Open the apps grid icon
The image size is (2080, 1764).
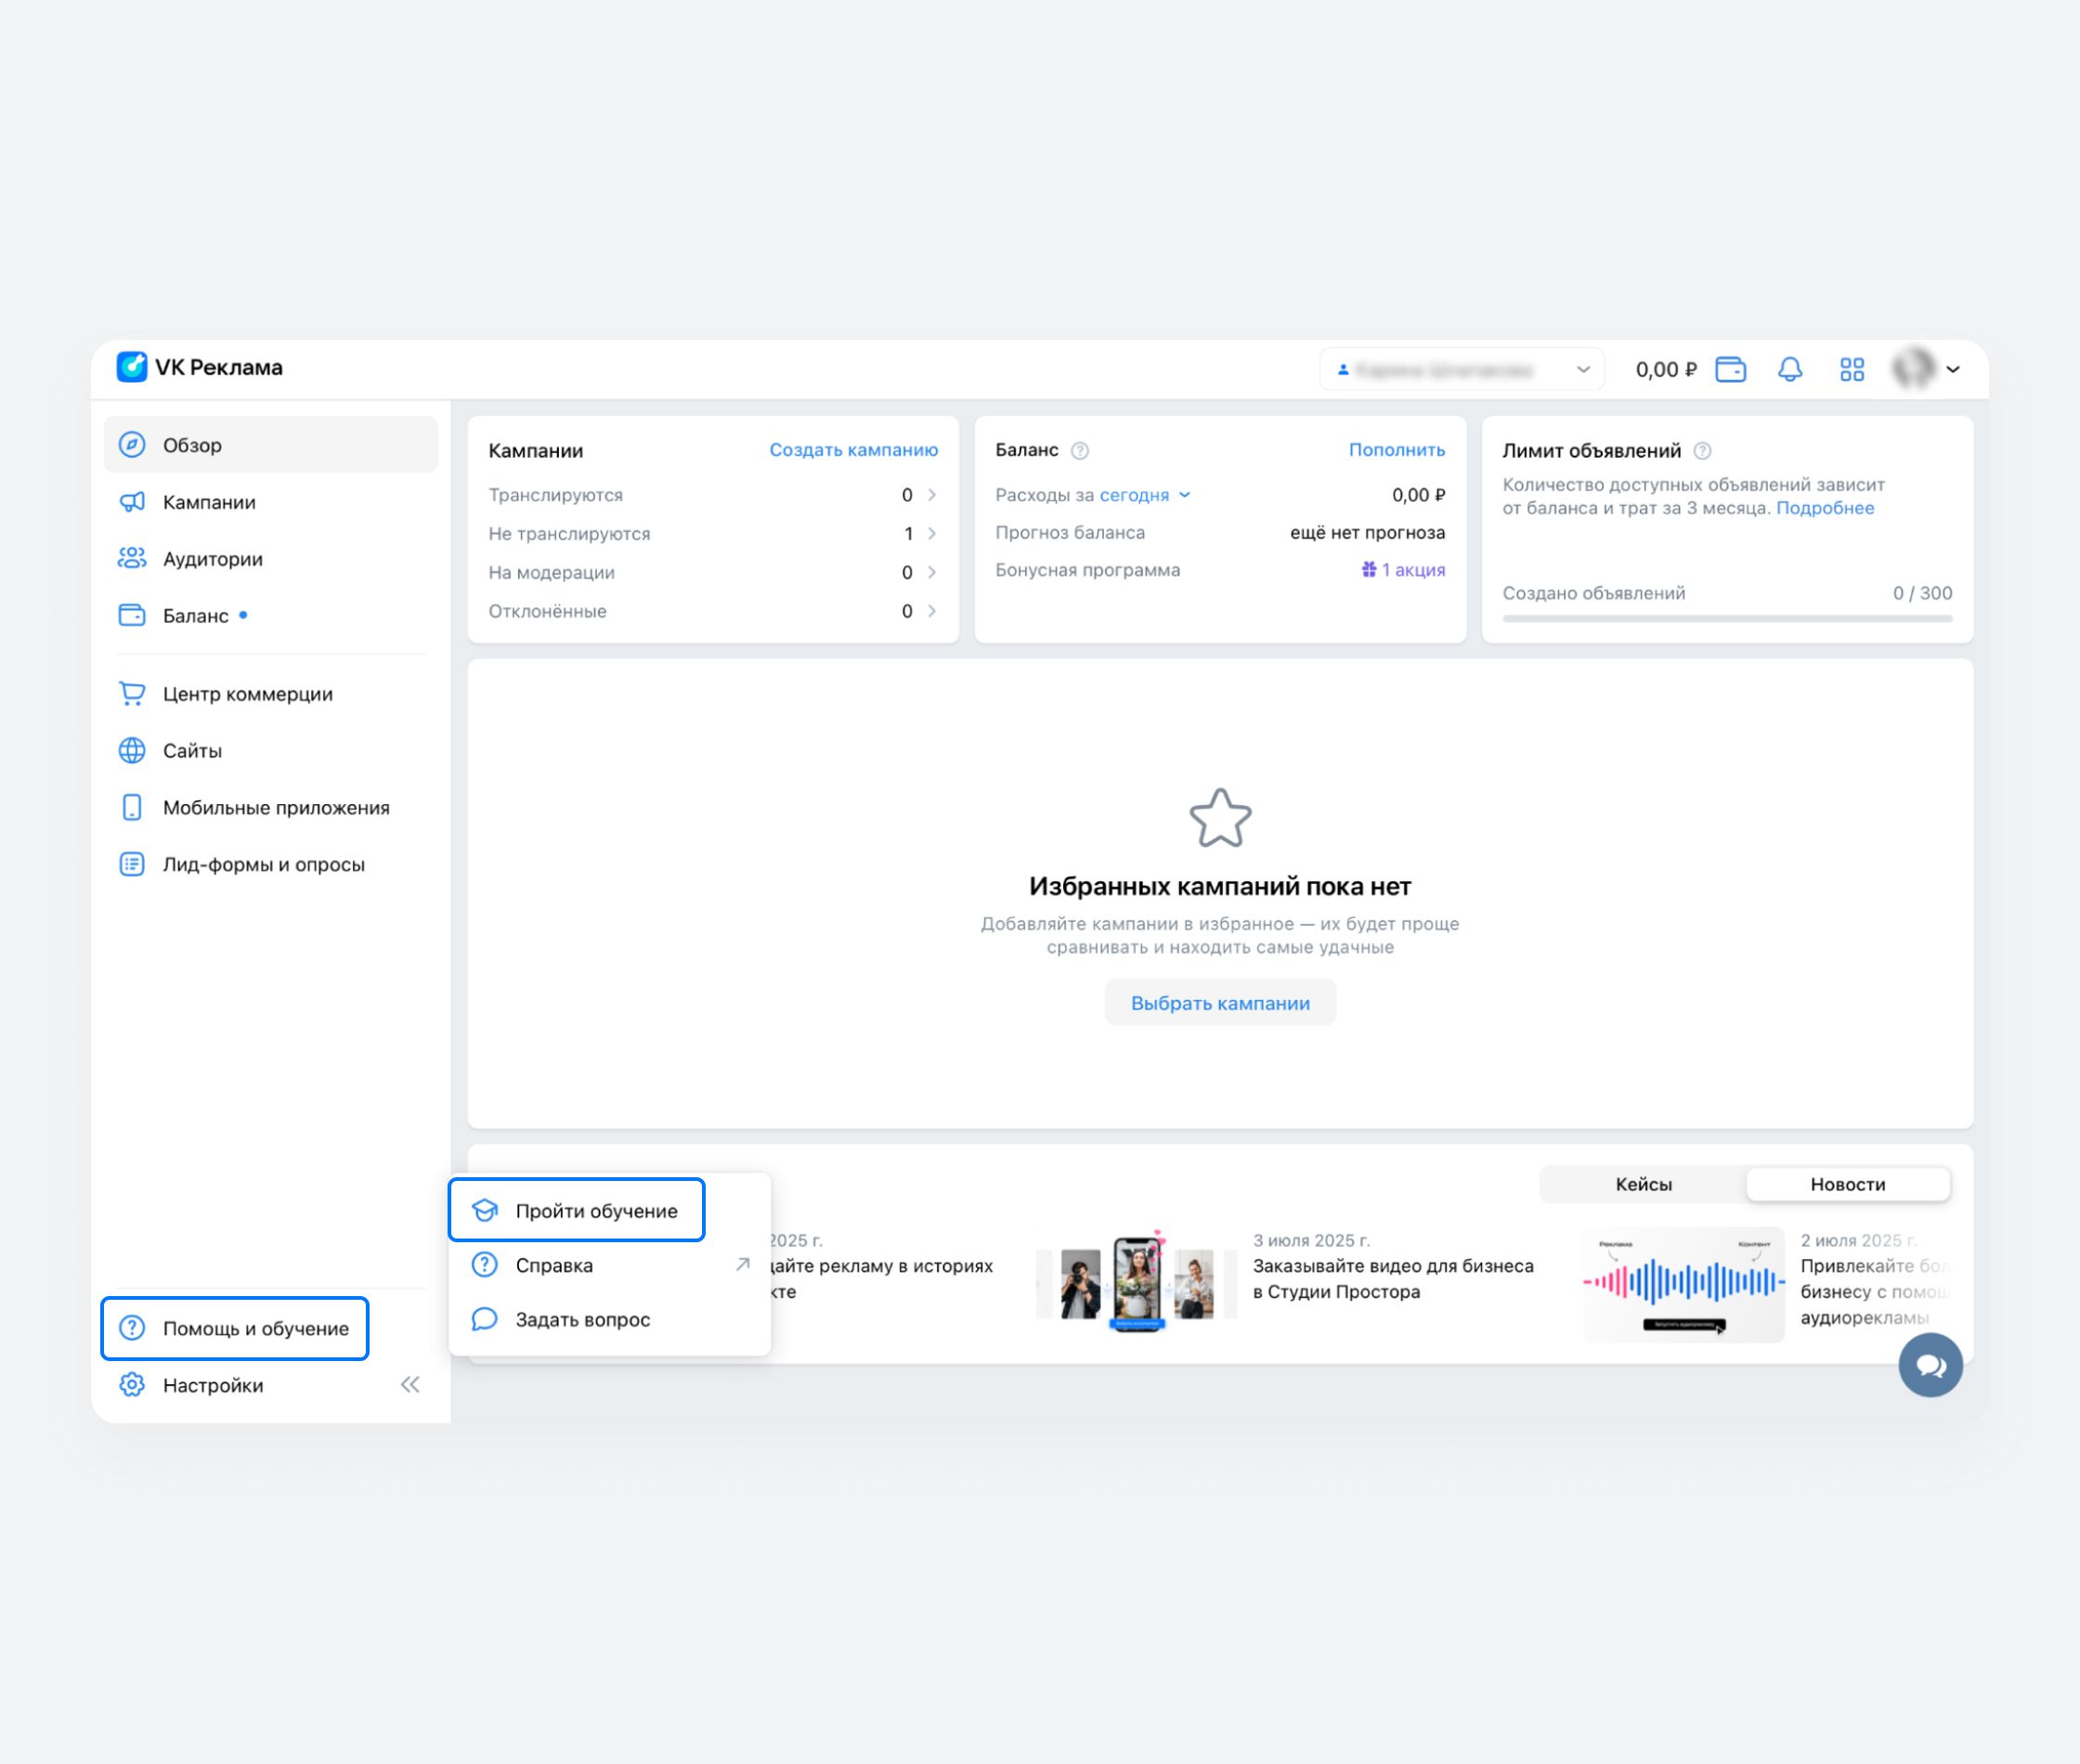click(x=1852, y=369)
